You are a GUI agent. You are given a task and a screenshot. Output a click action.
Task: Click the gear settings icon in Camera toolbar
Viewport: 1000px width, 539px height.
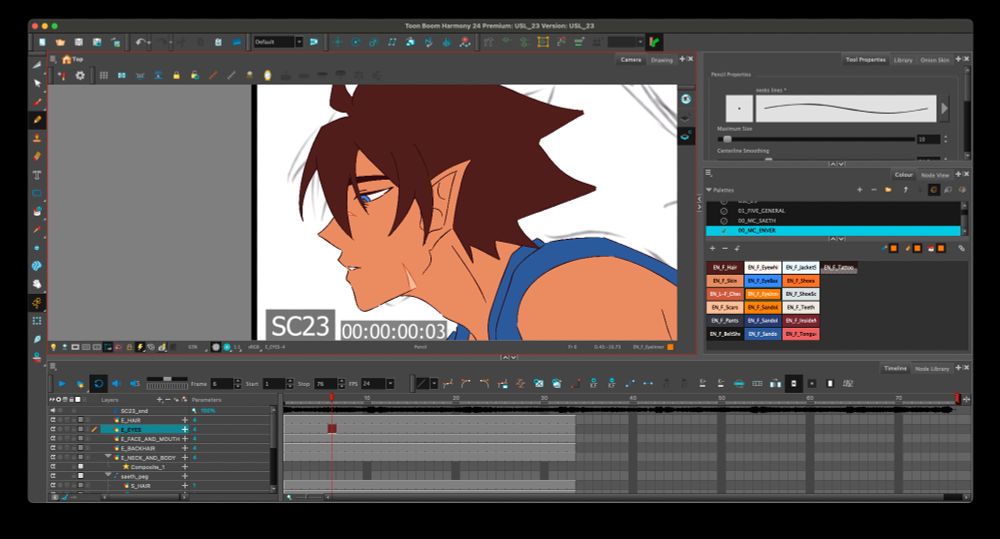point(80,75)
